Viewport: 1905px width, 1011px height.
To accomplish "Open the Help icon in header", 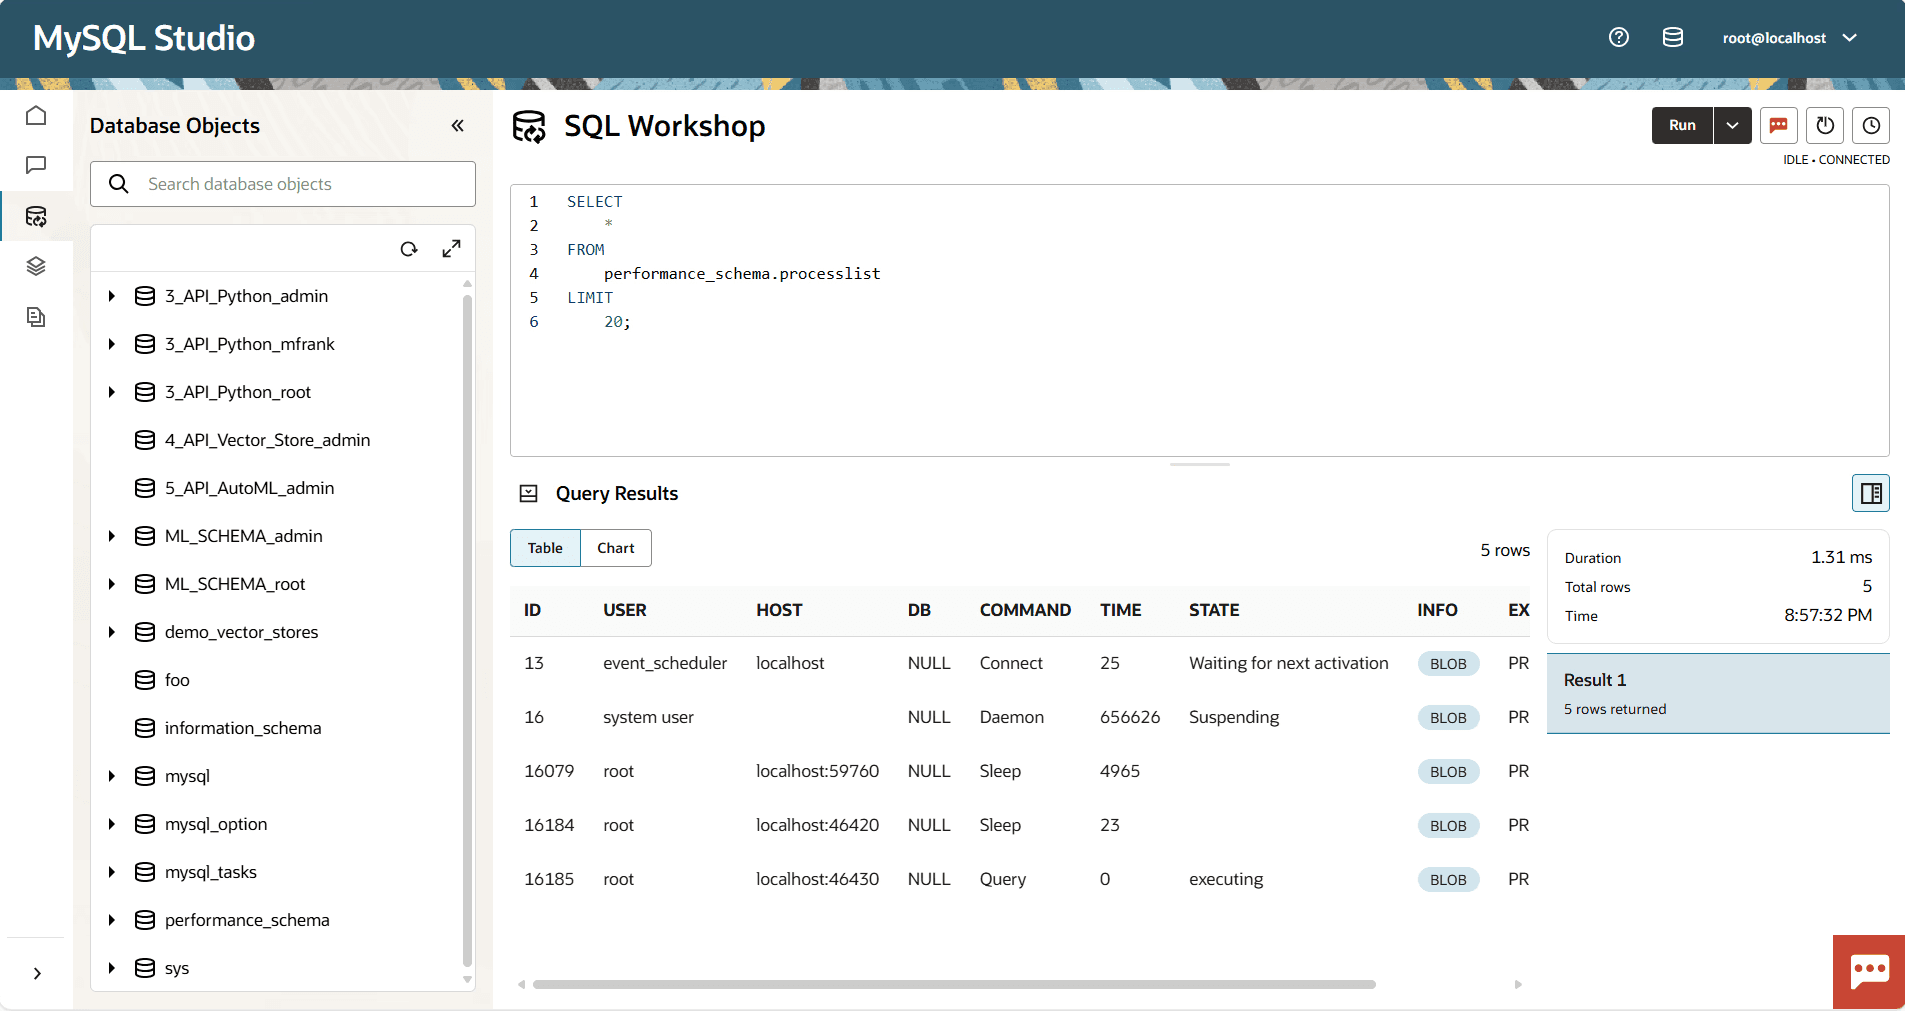I will (x=1619, y=38).
